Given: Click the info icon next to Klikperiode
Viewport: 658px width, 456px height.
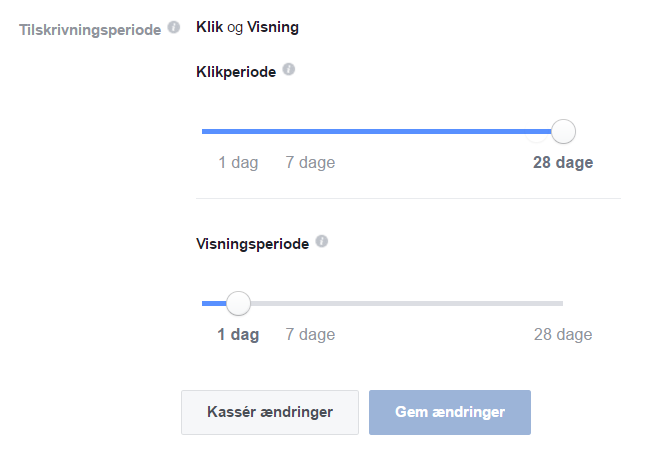Looking at the screenshot, I should (289, 70).
